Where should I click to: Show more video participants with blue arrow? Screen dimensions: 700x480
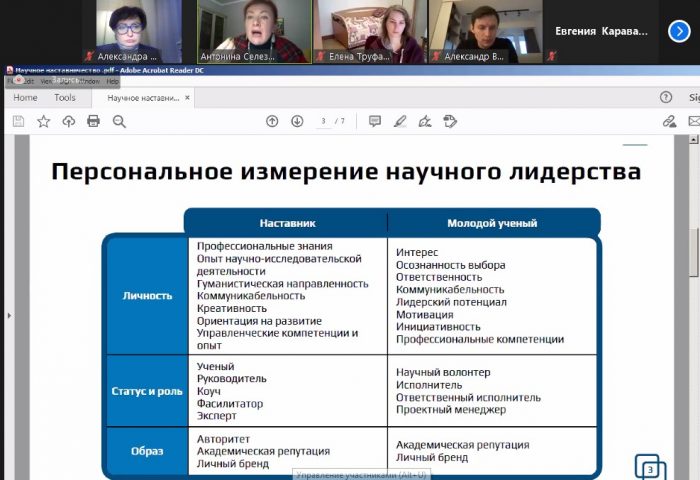point(679,31)
